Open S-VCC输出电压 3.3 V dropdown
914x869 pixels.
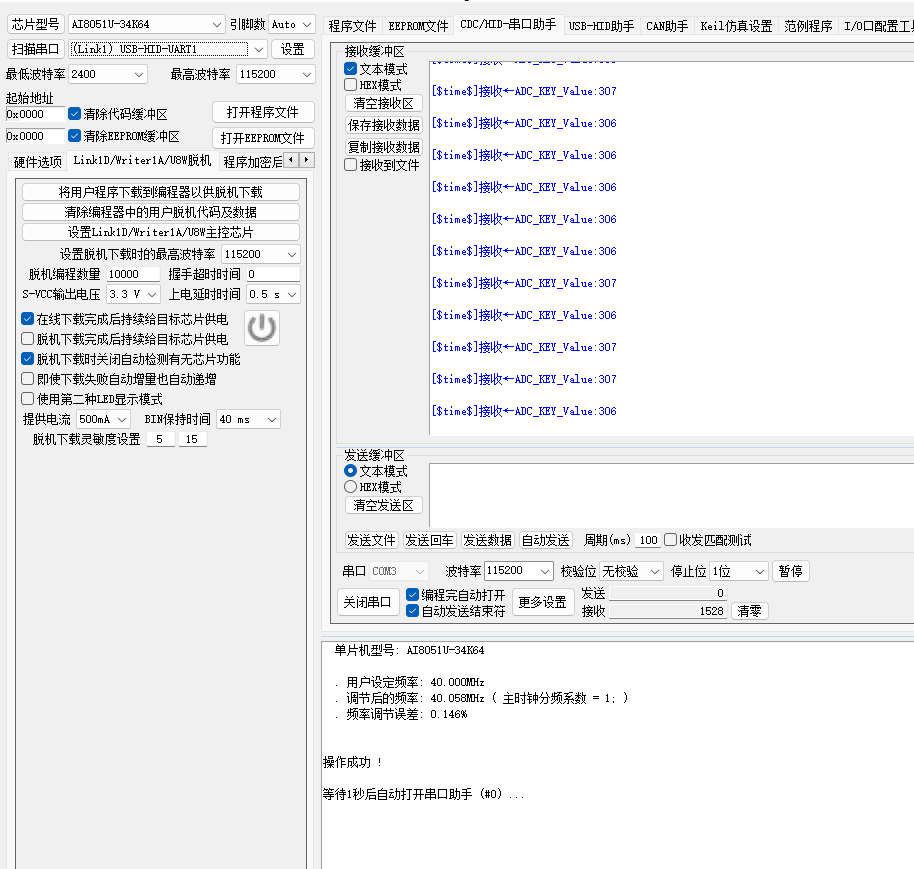click(x=133, y=294)
